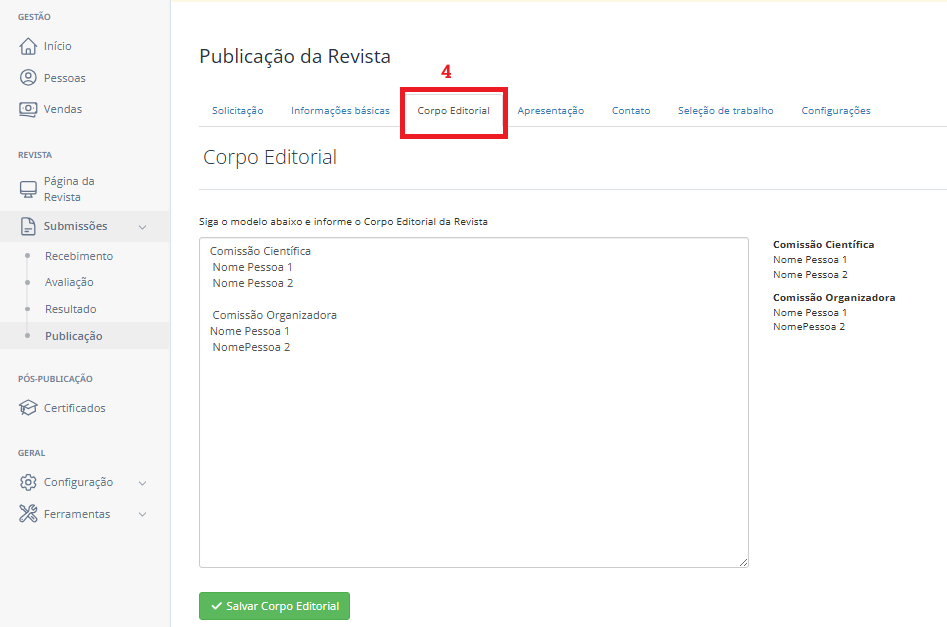
Task: Switch to the Configurações tab
Action: (x=836, y=111)
